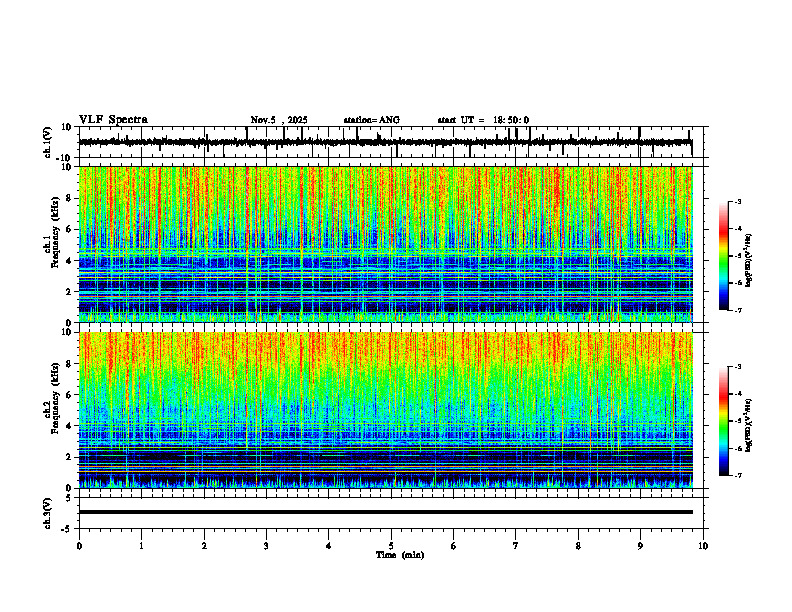Click the "ch.3(V)" axis label

(x=48, y=513)
